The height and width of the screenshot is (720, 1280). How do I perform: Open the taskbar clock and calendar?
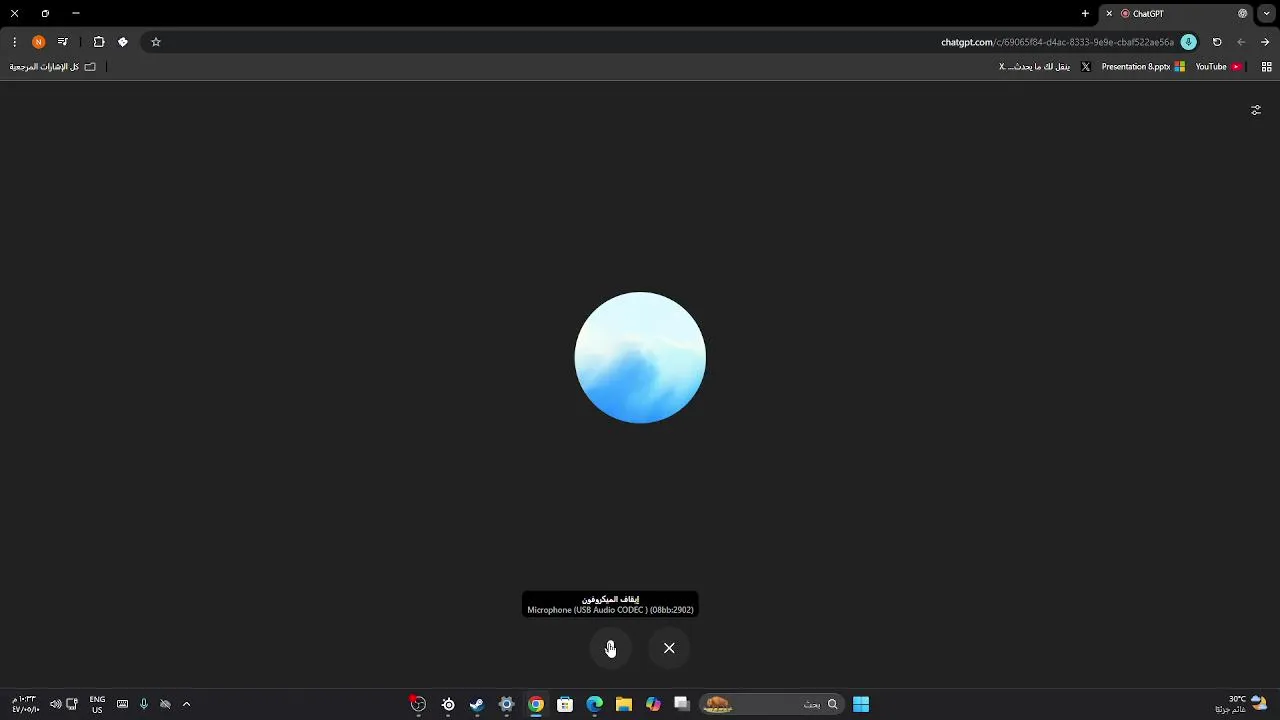click(25, 704)
